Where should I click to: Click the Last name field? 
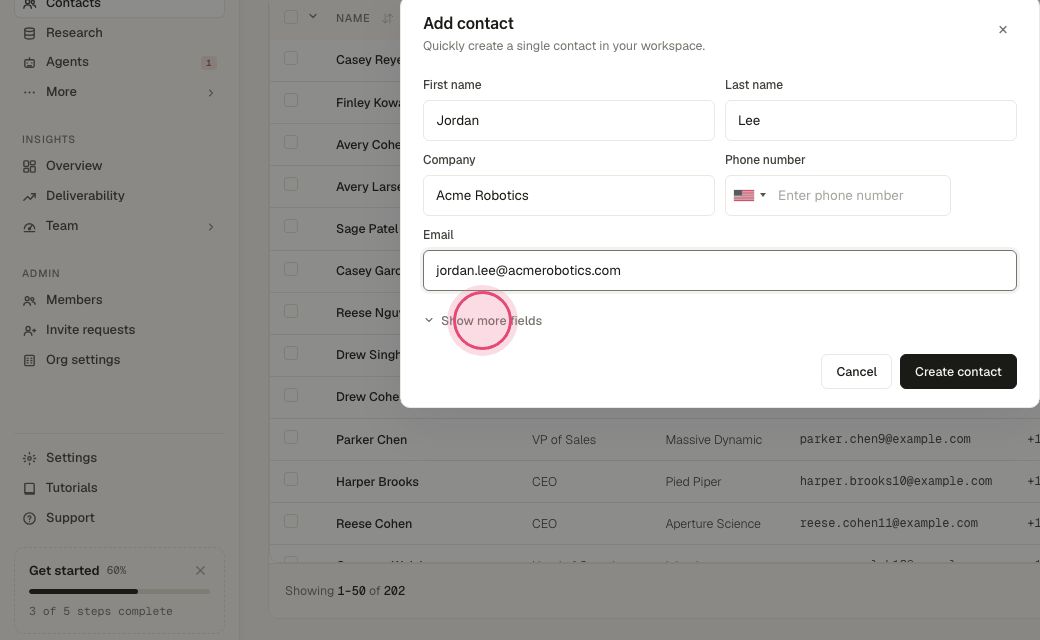870,120
